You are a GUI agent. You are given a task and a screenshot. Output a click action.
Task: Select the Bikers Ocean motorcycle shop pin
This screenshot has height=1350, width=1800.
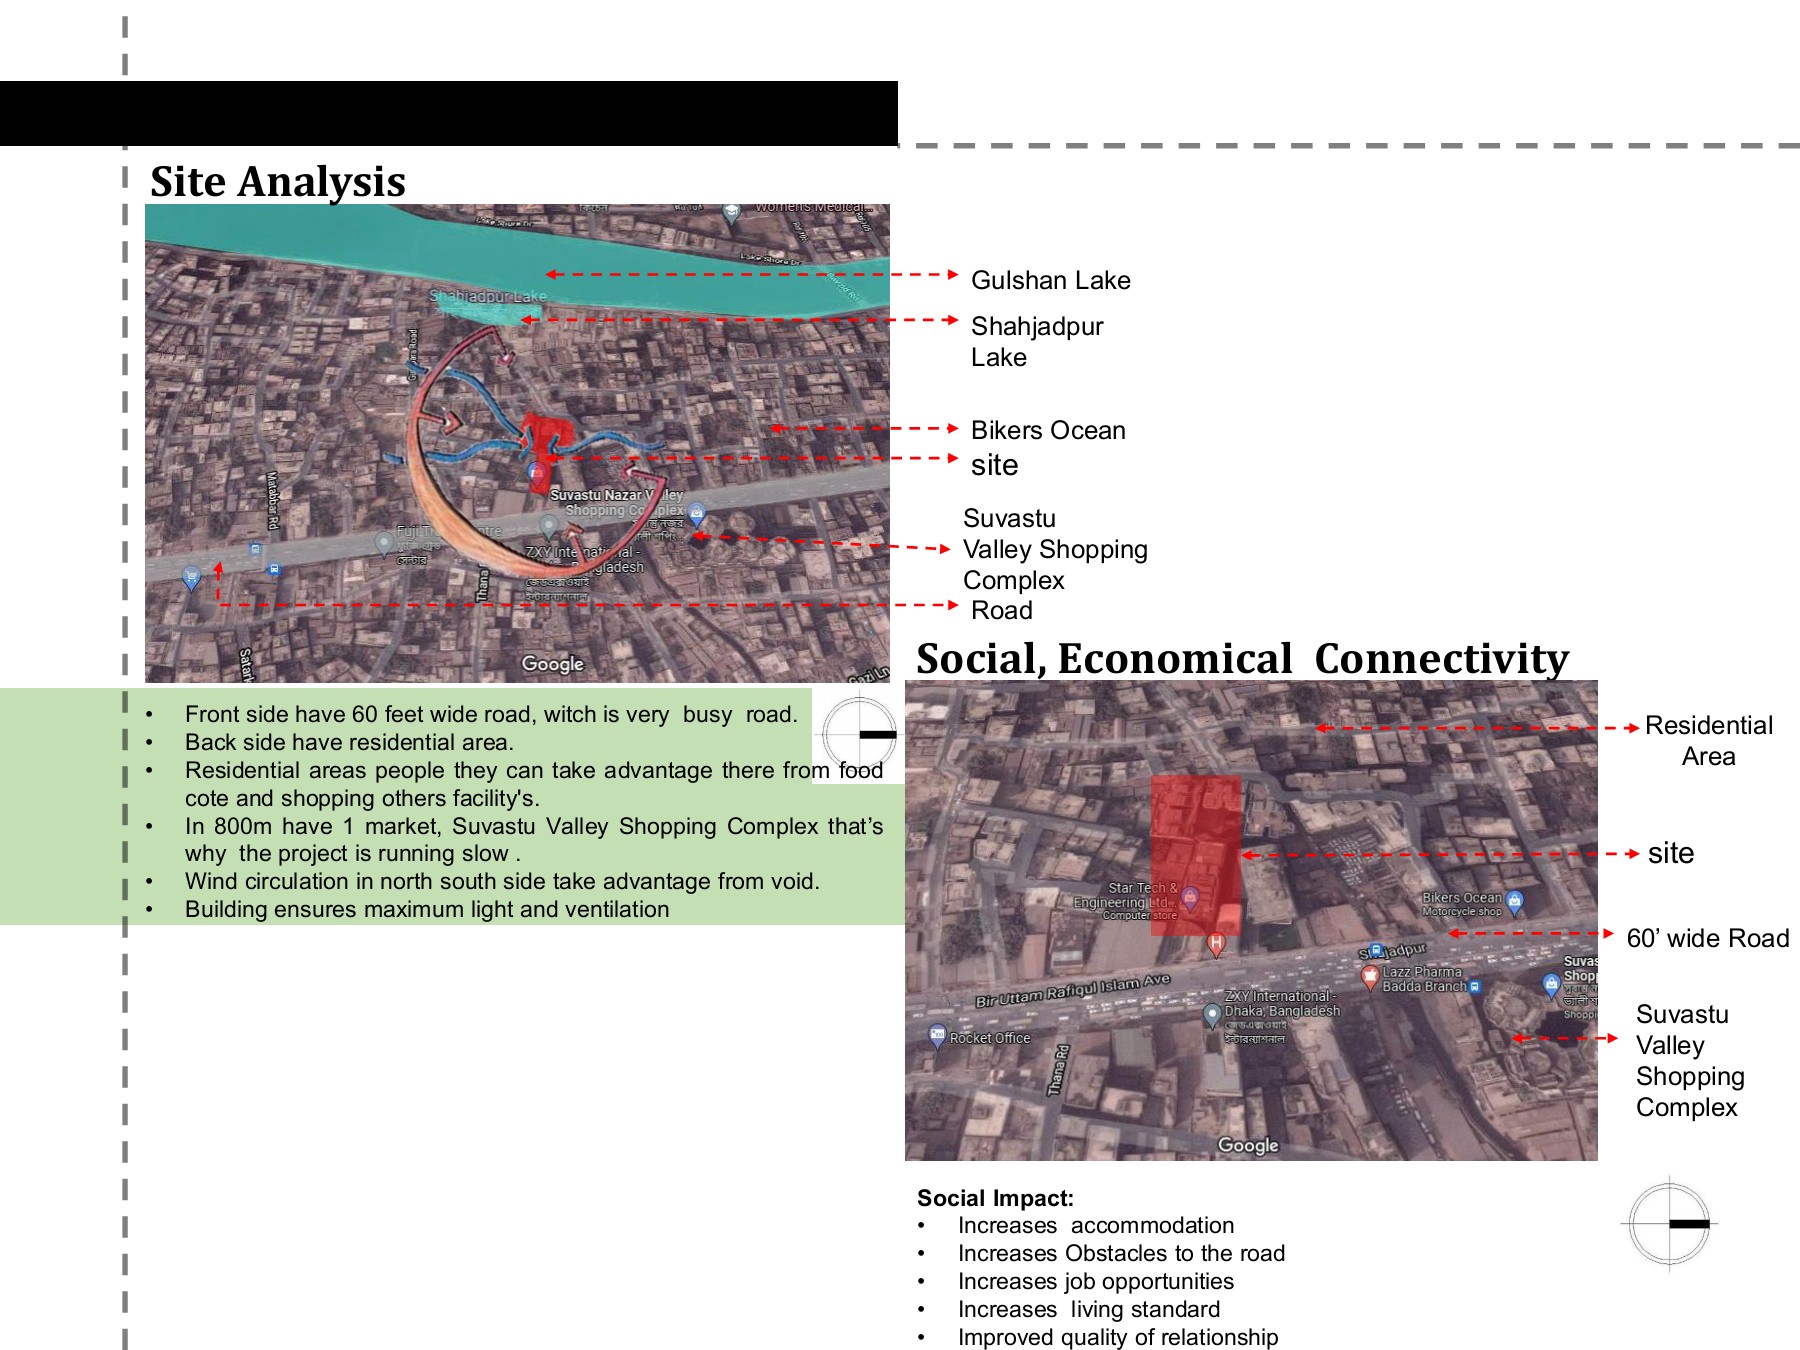(x=1513, y=902)
